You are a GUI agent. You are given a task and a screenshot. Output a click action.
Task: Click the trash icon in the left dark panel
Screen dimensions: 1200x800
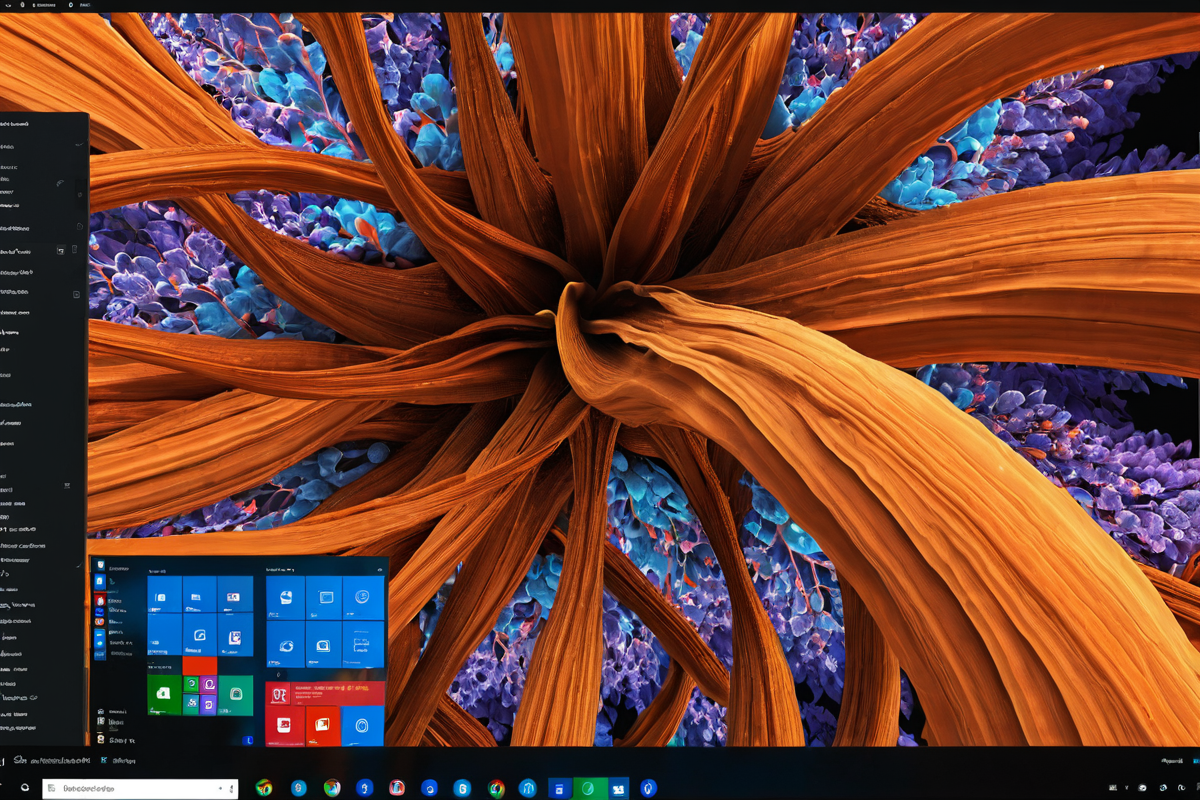pyautogui.click(x=75, y=249)
